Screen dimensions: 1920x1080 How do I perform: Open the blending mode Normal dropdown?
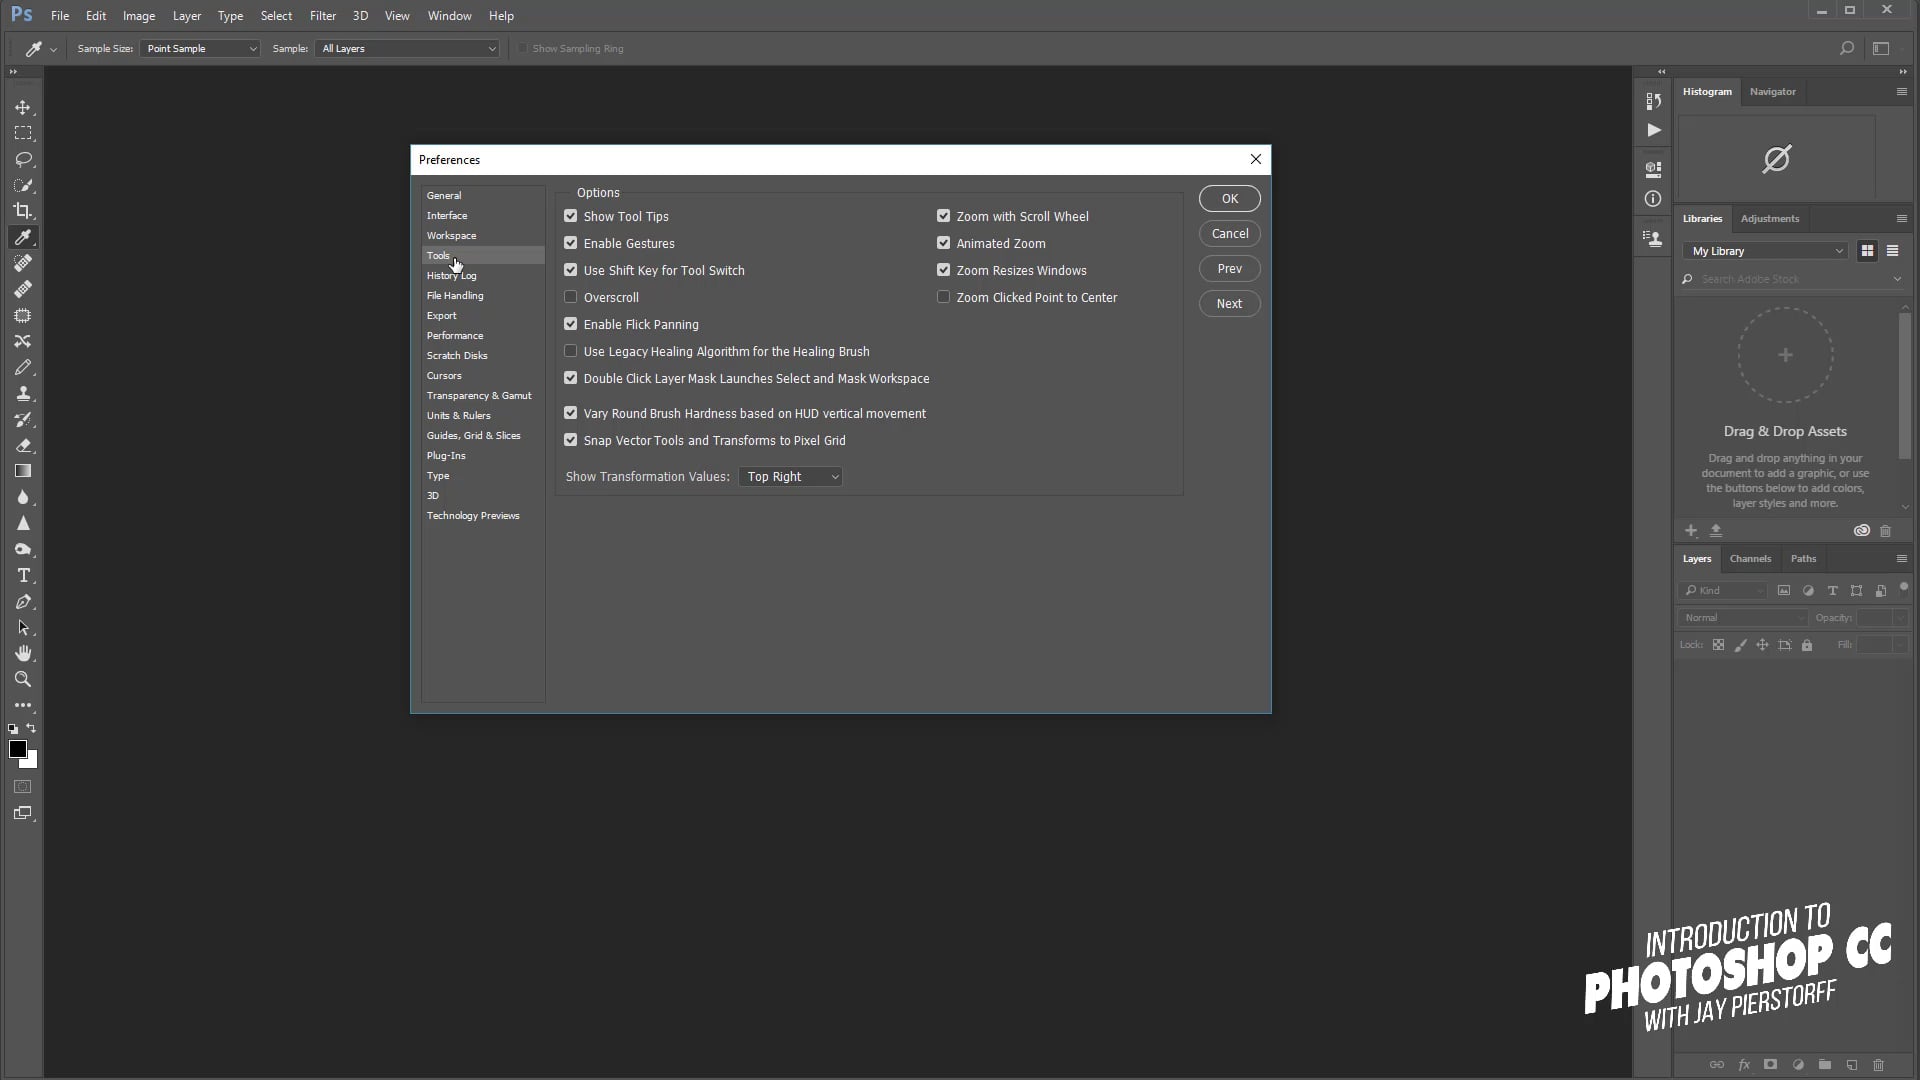[1740, 617]
